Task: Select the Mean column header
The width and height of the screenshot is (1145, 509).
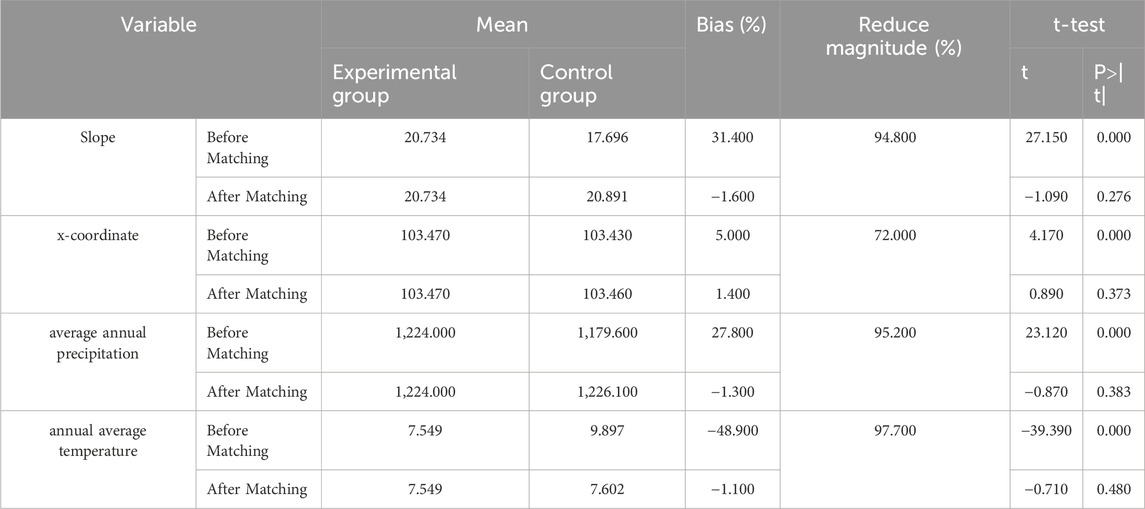Action: tap(502, 25)
